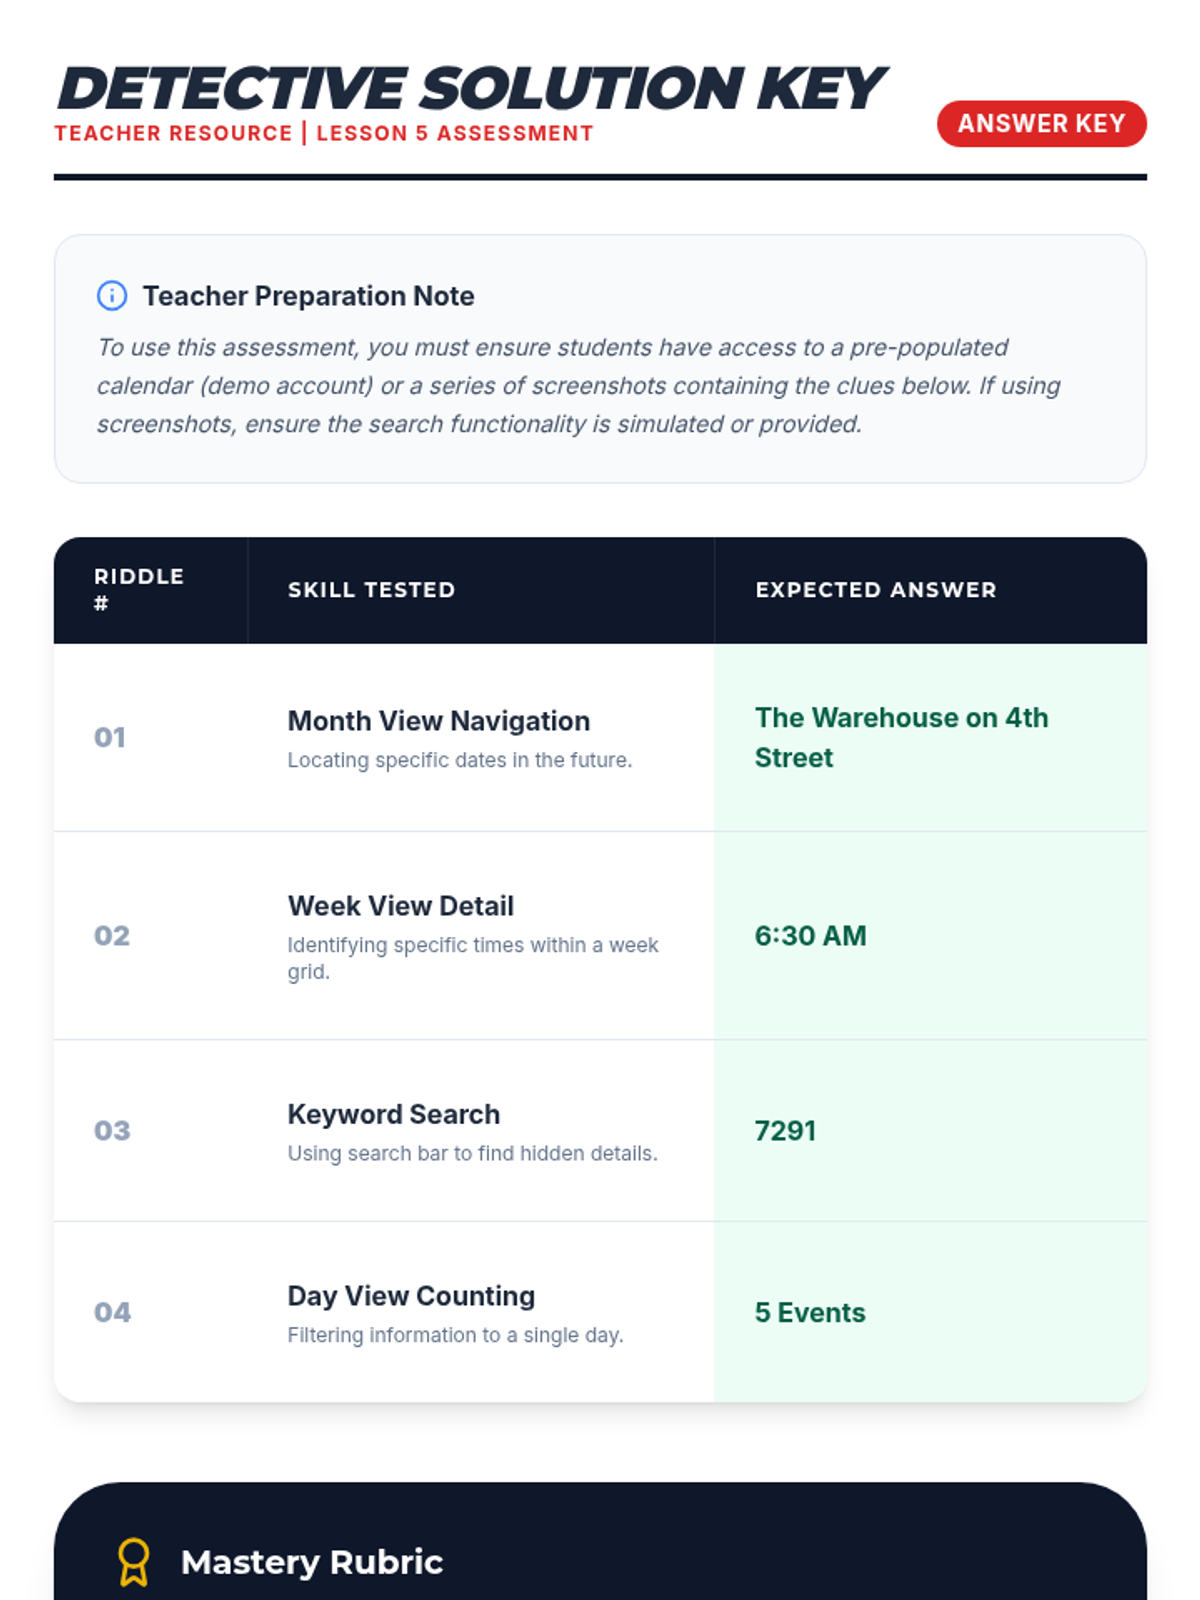1200x1600 pixels.
Task: Click the Warehouse on 4th Street answer
Action: pyautogui.click(x=900, y=737)
